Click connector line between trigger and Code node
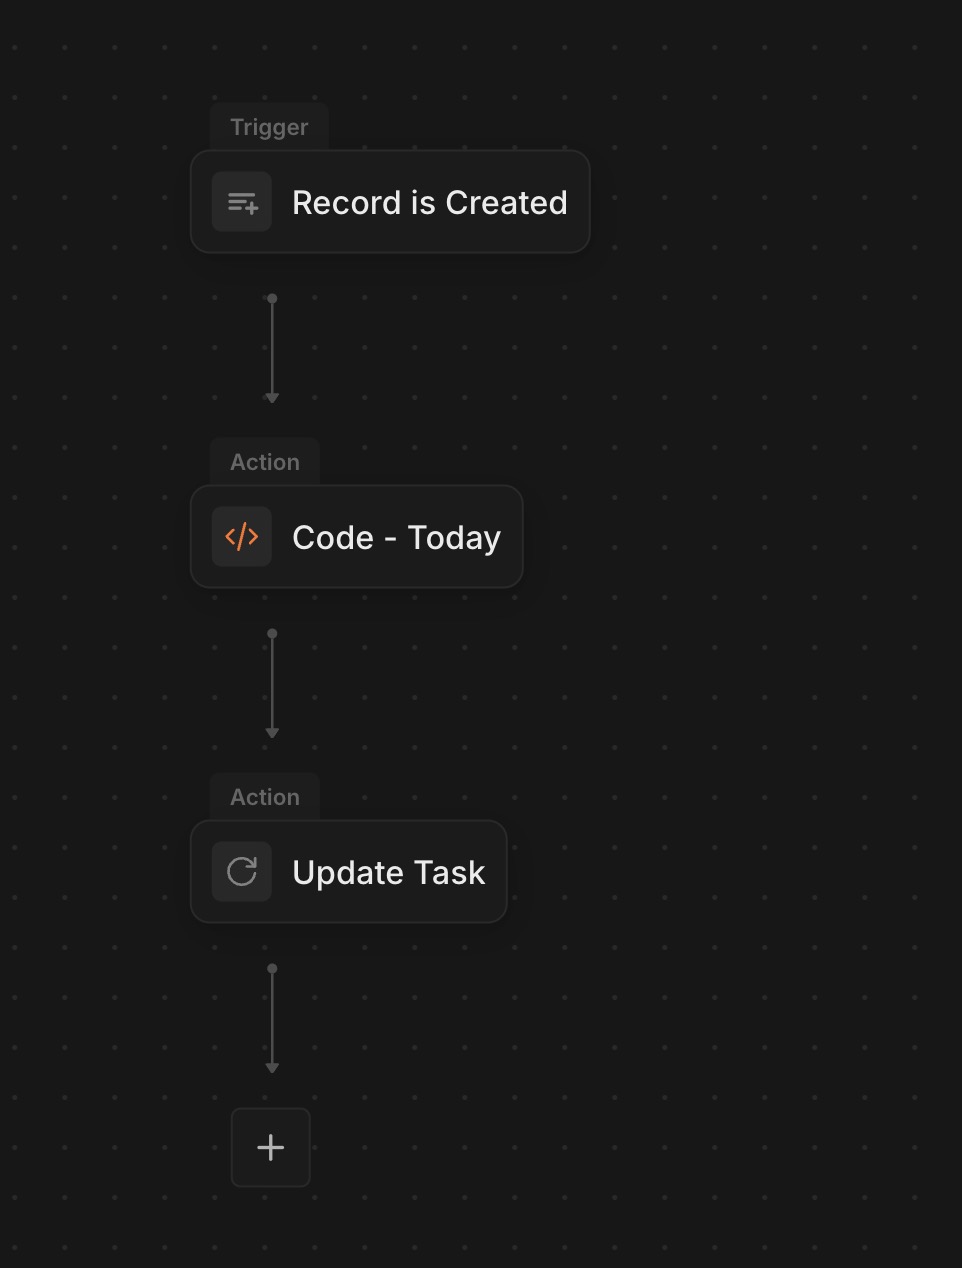Image resolution: width=962 pixels, height=1268 pixels. click(x=272, y=348)
